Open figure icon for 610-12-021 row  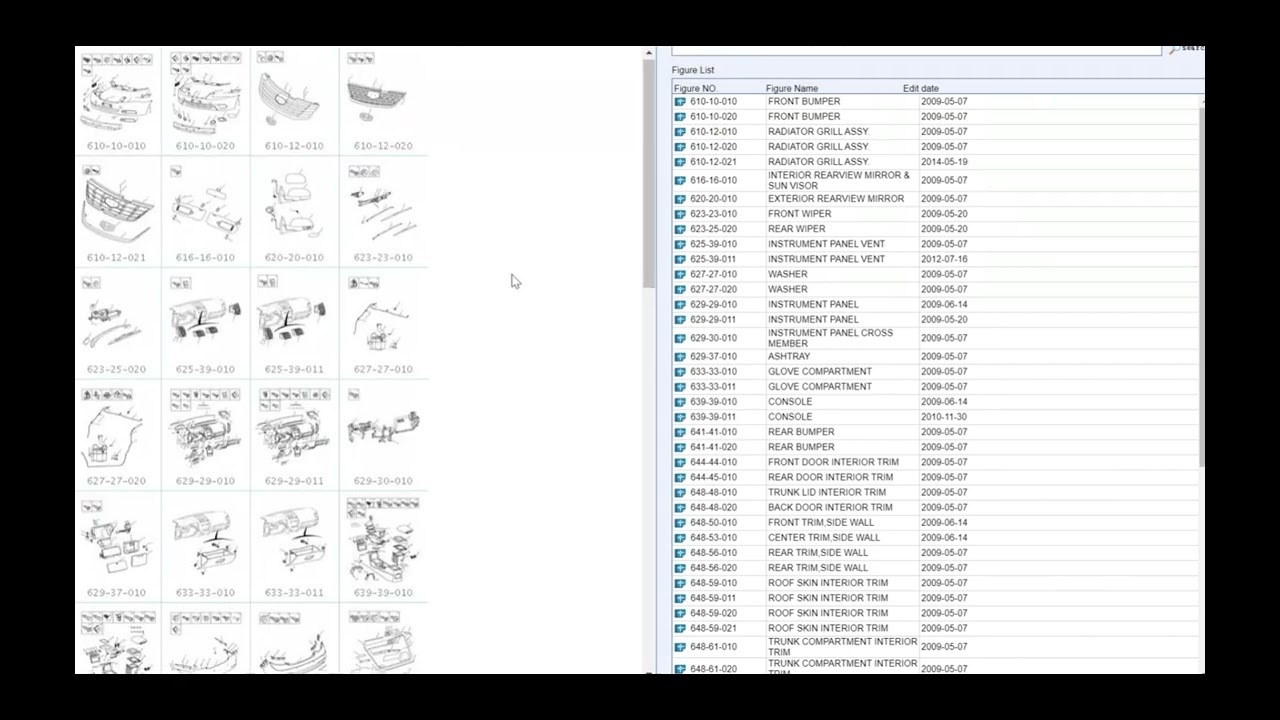(680, 161)
